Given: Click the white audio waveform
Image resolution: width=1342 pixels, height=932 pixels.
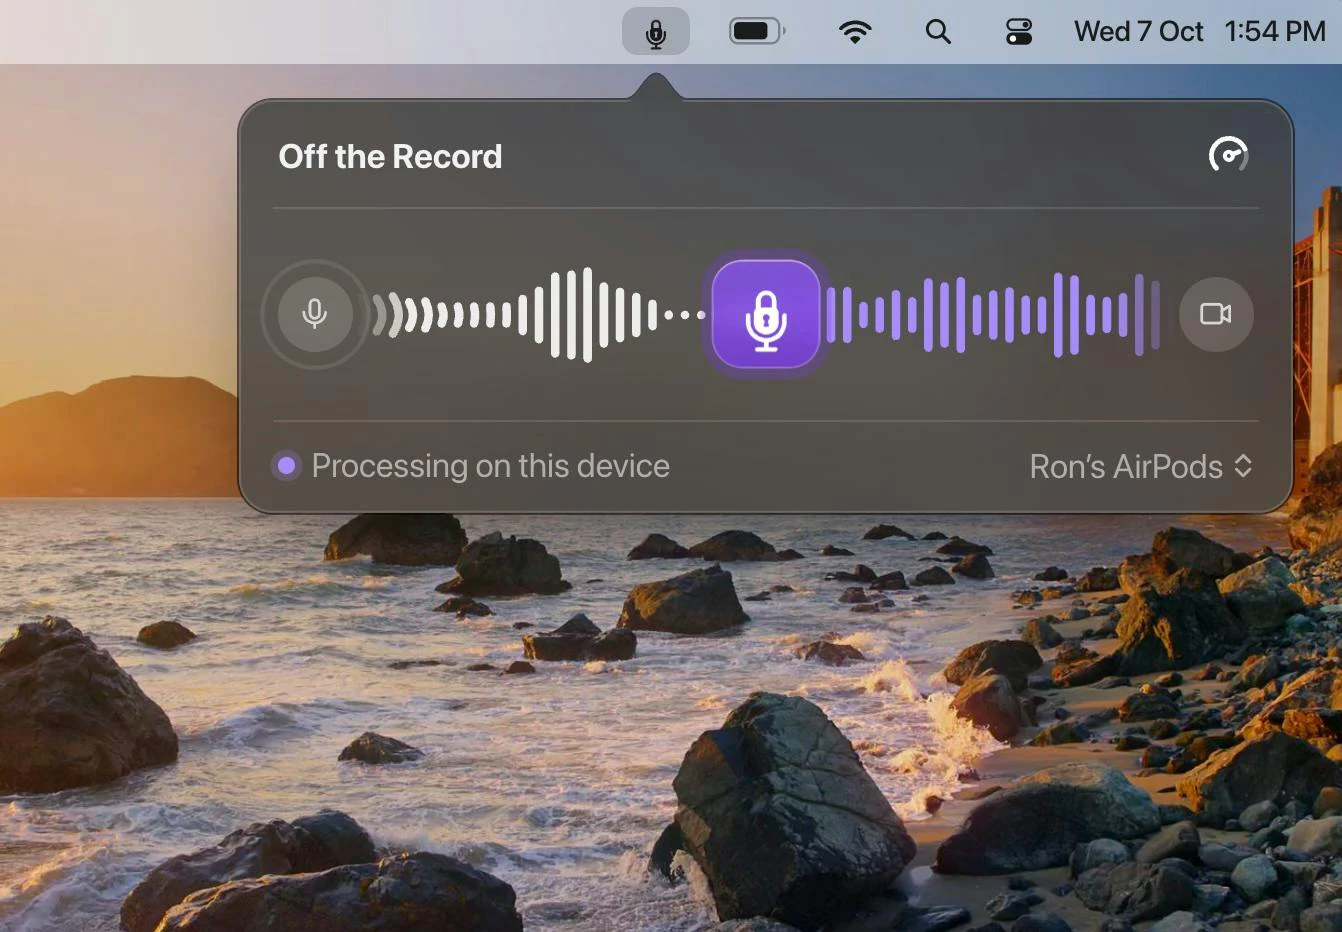Looking at the screenshot, I should point(538,314).
